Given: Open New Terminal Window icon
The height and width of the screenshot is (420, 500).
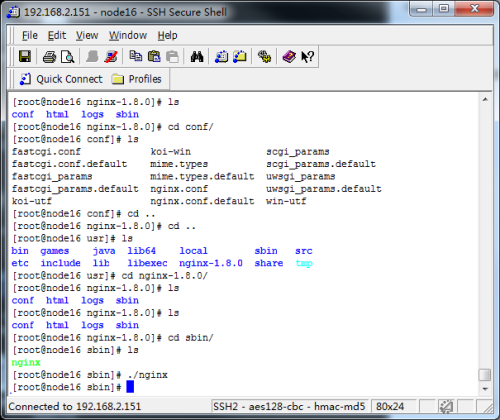Looking at the screenshot, I should point(221,56).
